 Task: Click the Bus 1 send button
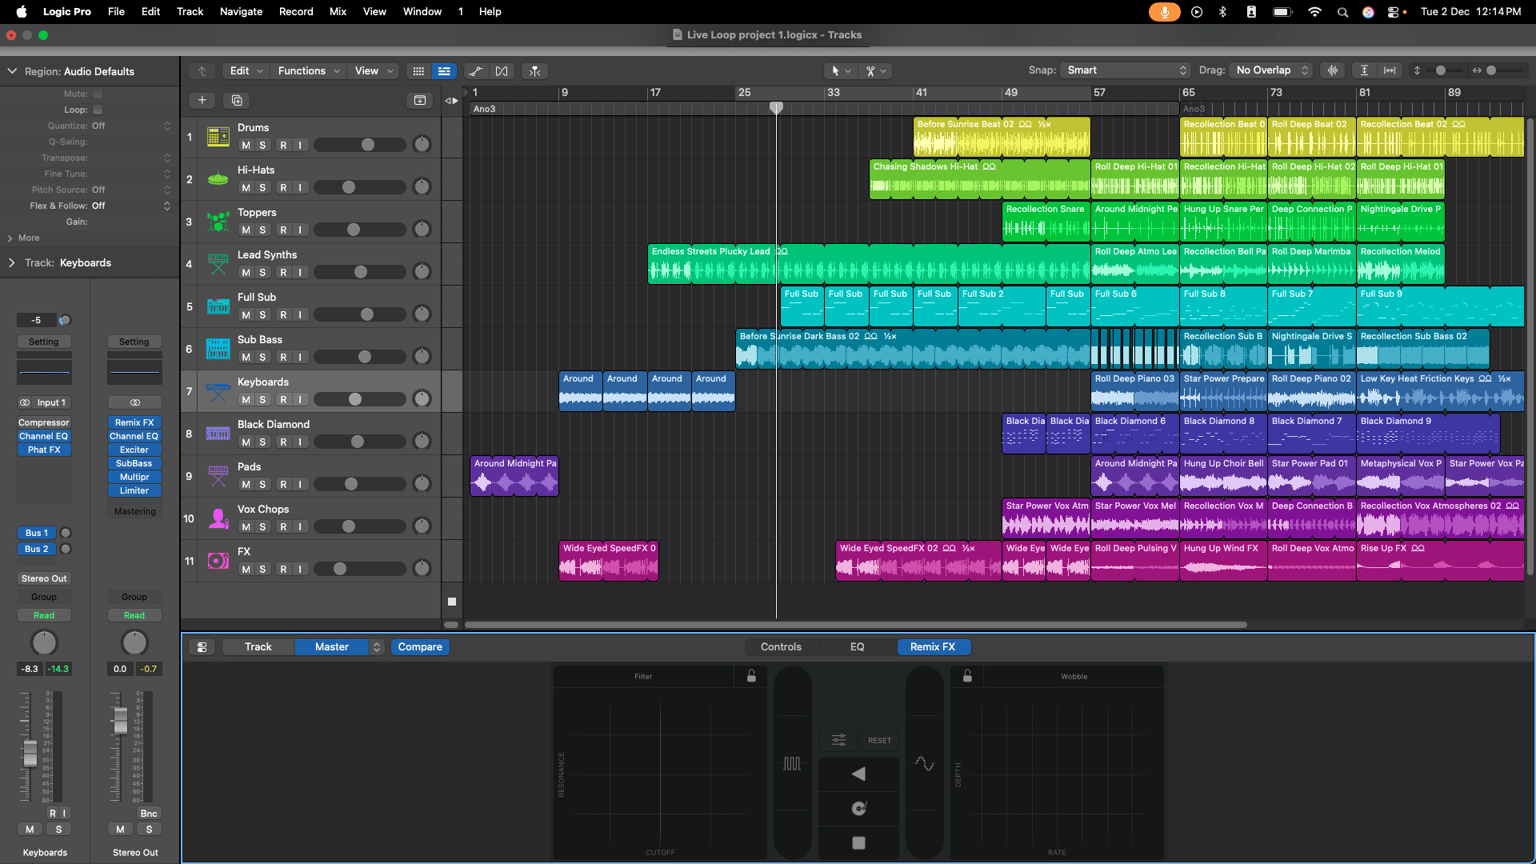[x=36, y=533]
